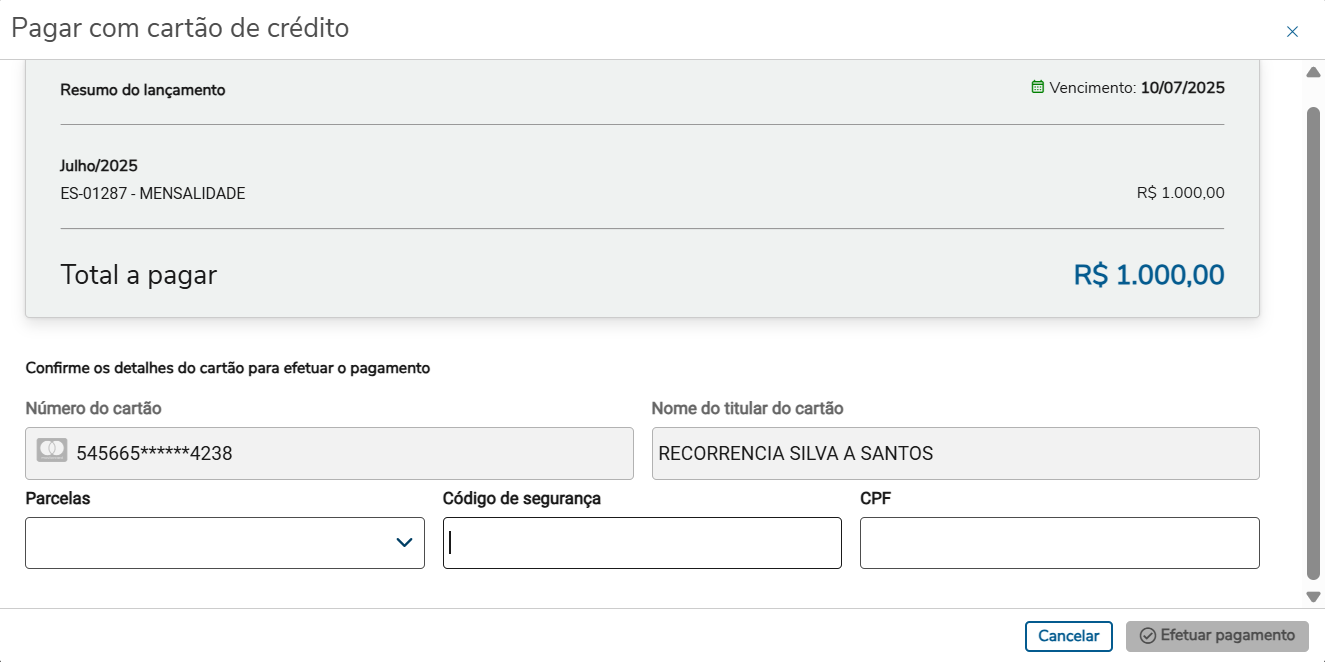Screen dimensions: 1325x662
Task: Click the due date 10/07/2025
Action: (x=1182, y=88)
